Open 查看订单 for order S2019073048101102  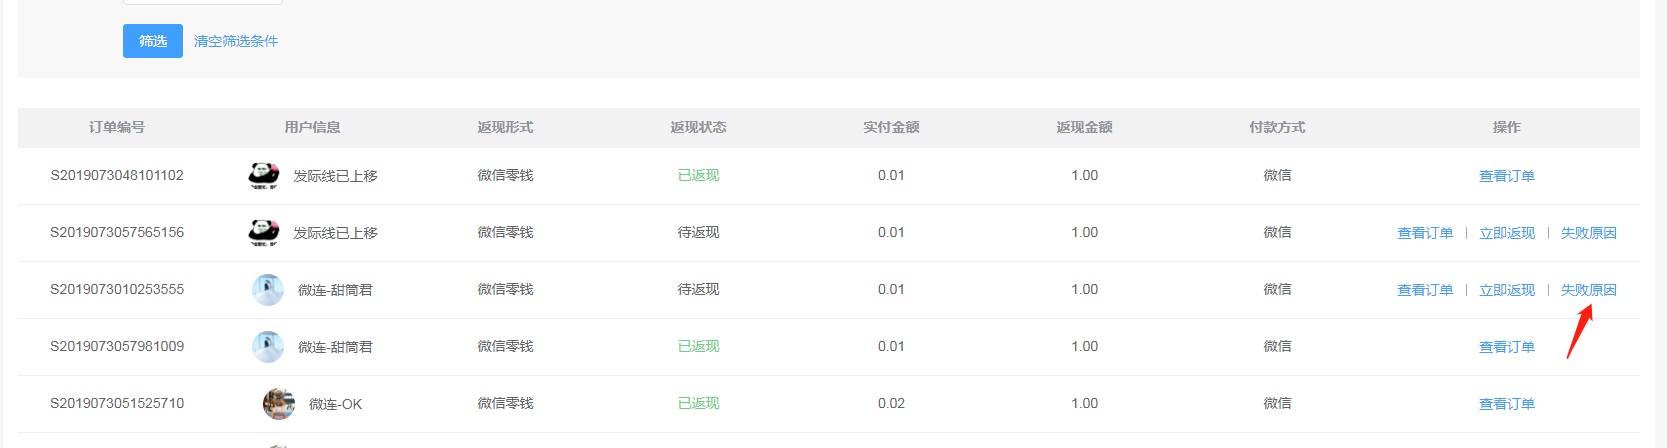pos(1507,176)
